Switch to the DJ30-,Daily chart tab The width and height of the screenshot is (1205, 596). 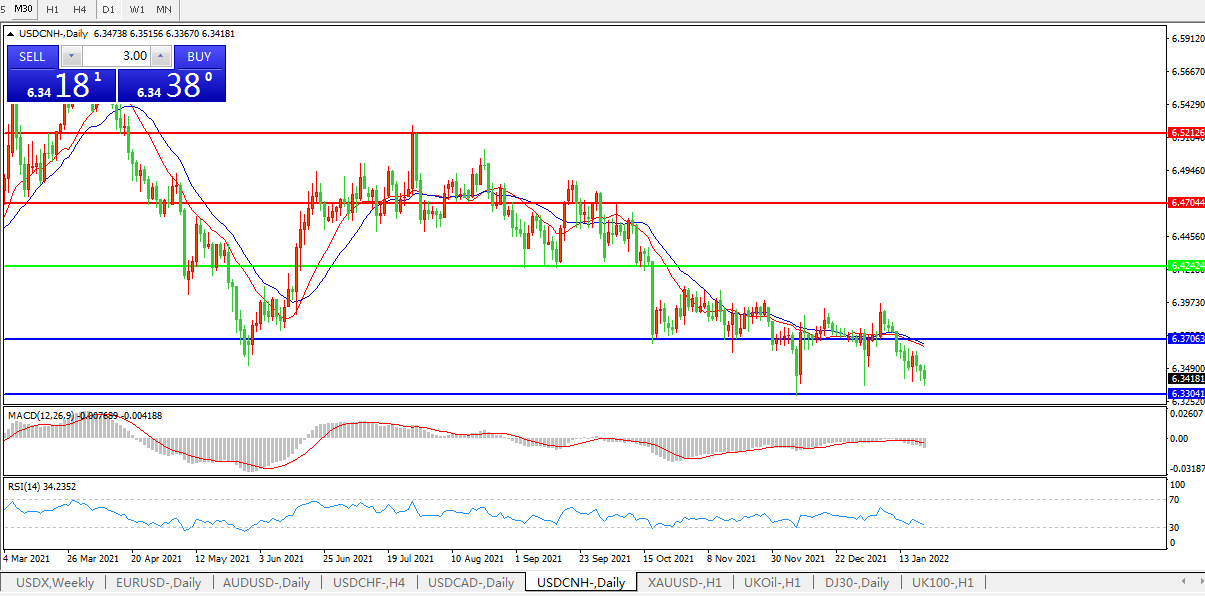tap(860, 582)
